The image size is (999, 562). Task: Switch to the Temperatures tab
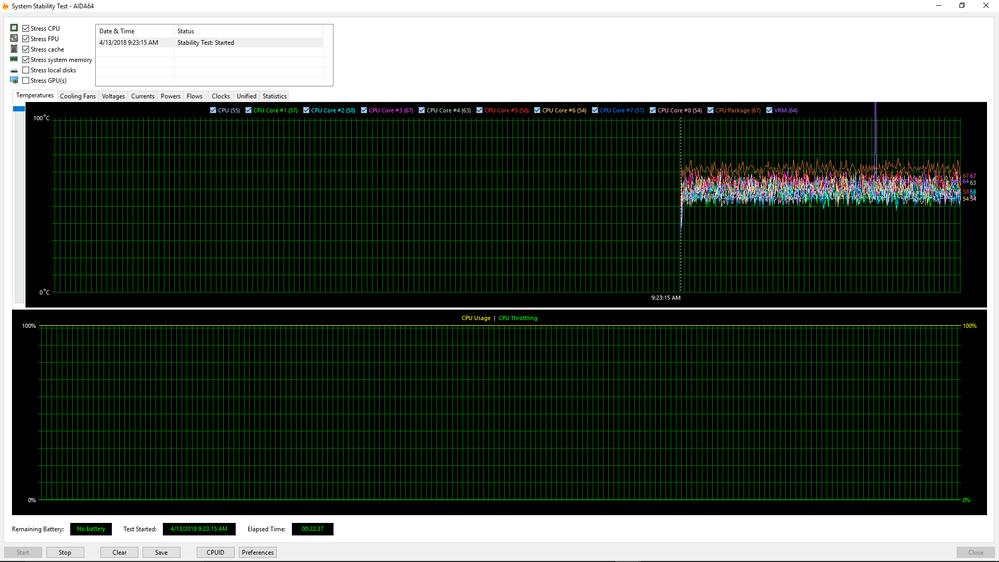coord(35,96)
